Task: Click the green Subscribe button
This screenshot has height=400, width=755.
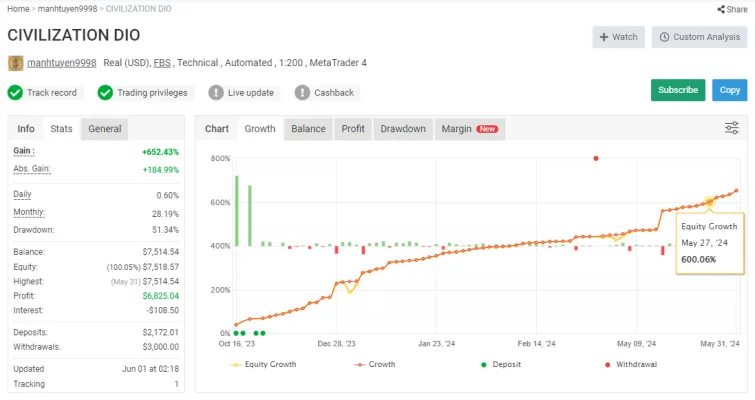Action: [x=678, y=90]
